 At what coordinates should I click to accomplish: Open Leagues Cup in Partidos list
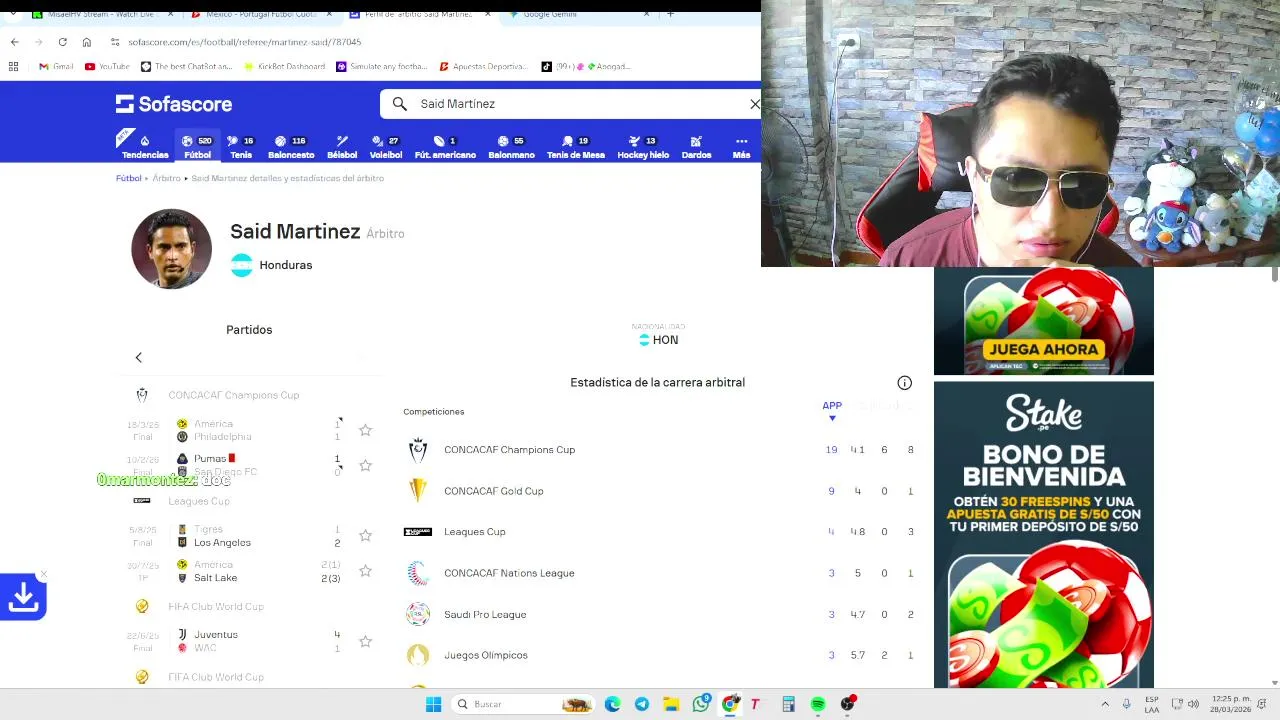pyautogui.click(x=199, y=501)
